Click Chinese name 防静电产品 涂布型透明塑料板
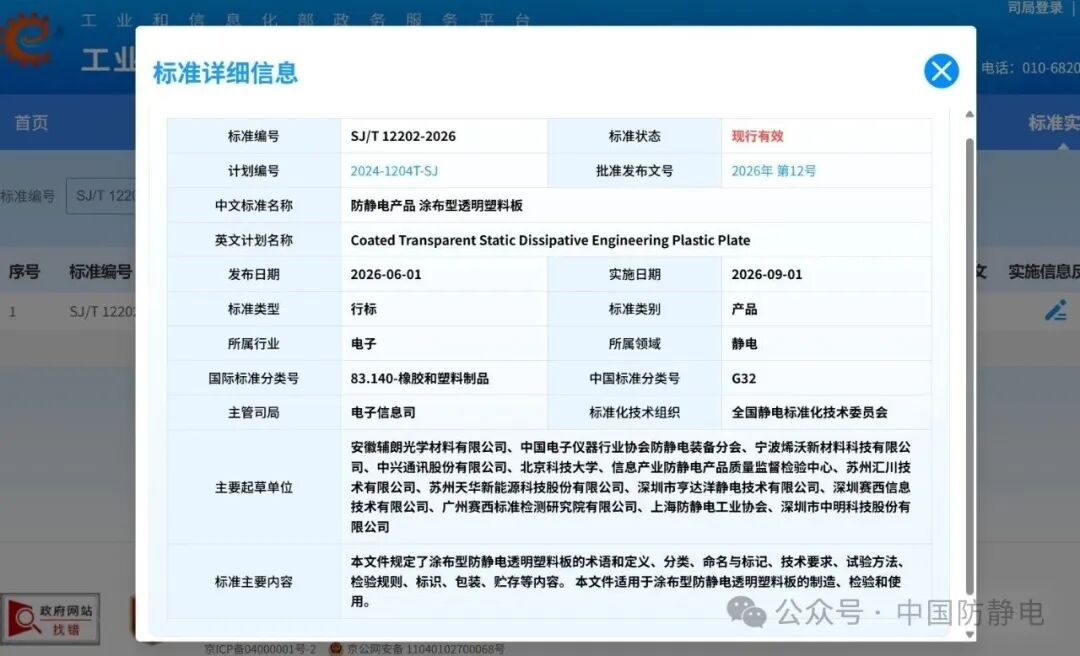 [x=437, y=205]
